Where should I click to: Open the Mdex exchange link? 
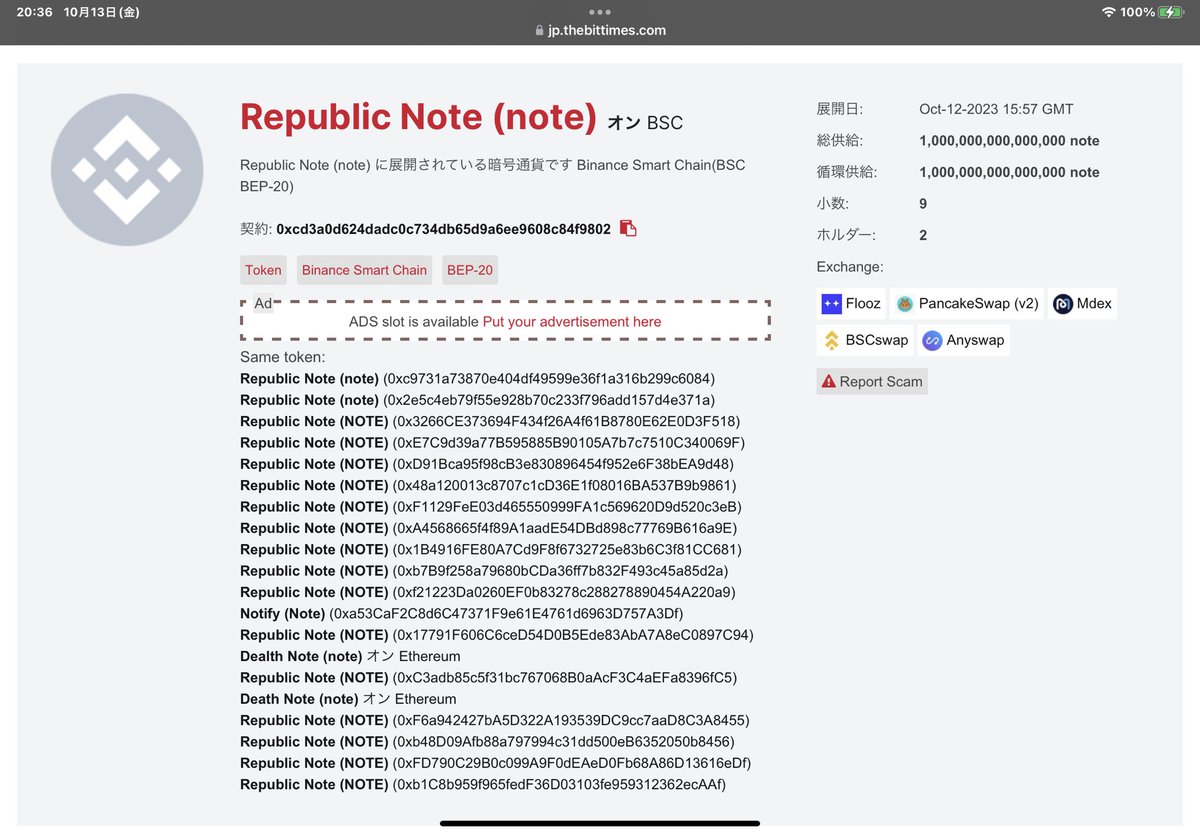point(1082,304)
